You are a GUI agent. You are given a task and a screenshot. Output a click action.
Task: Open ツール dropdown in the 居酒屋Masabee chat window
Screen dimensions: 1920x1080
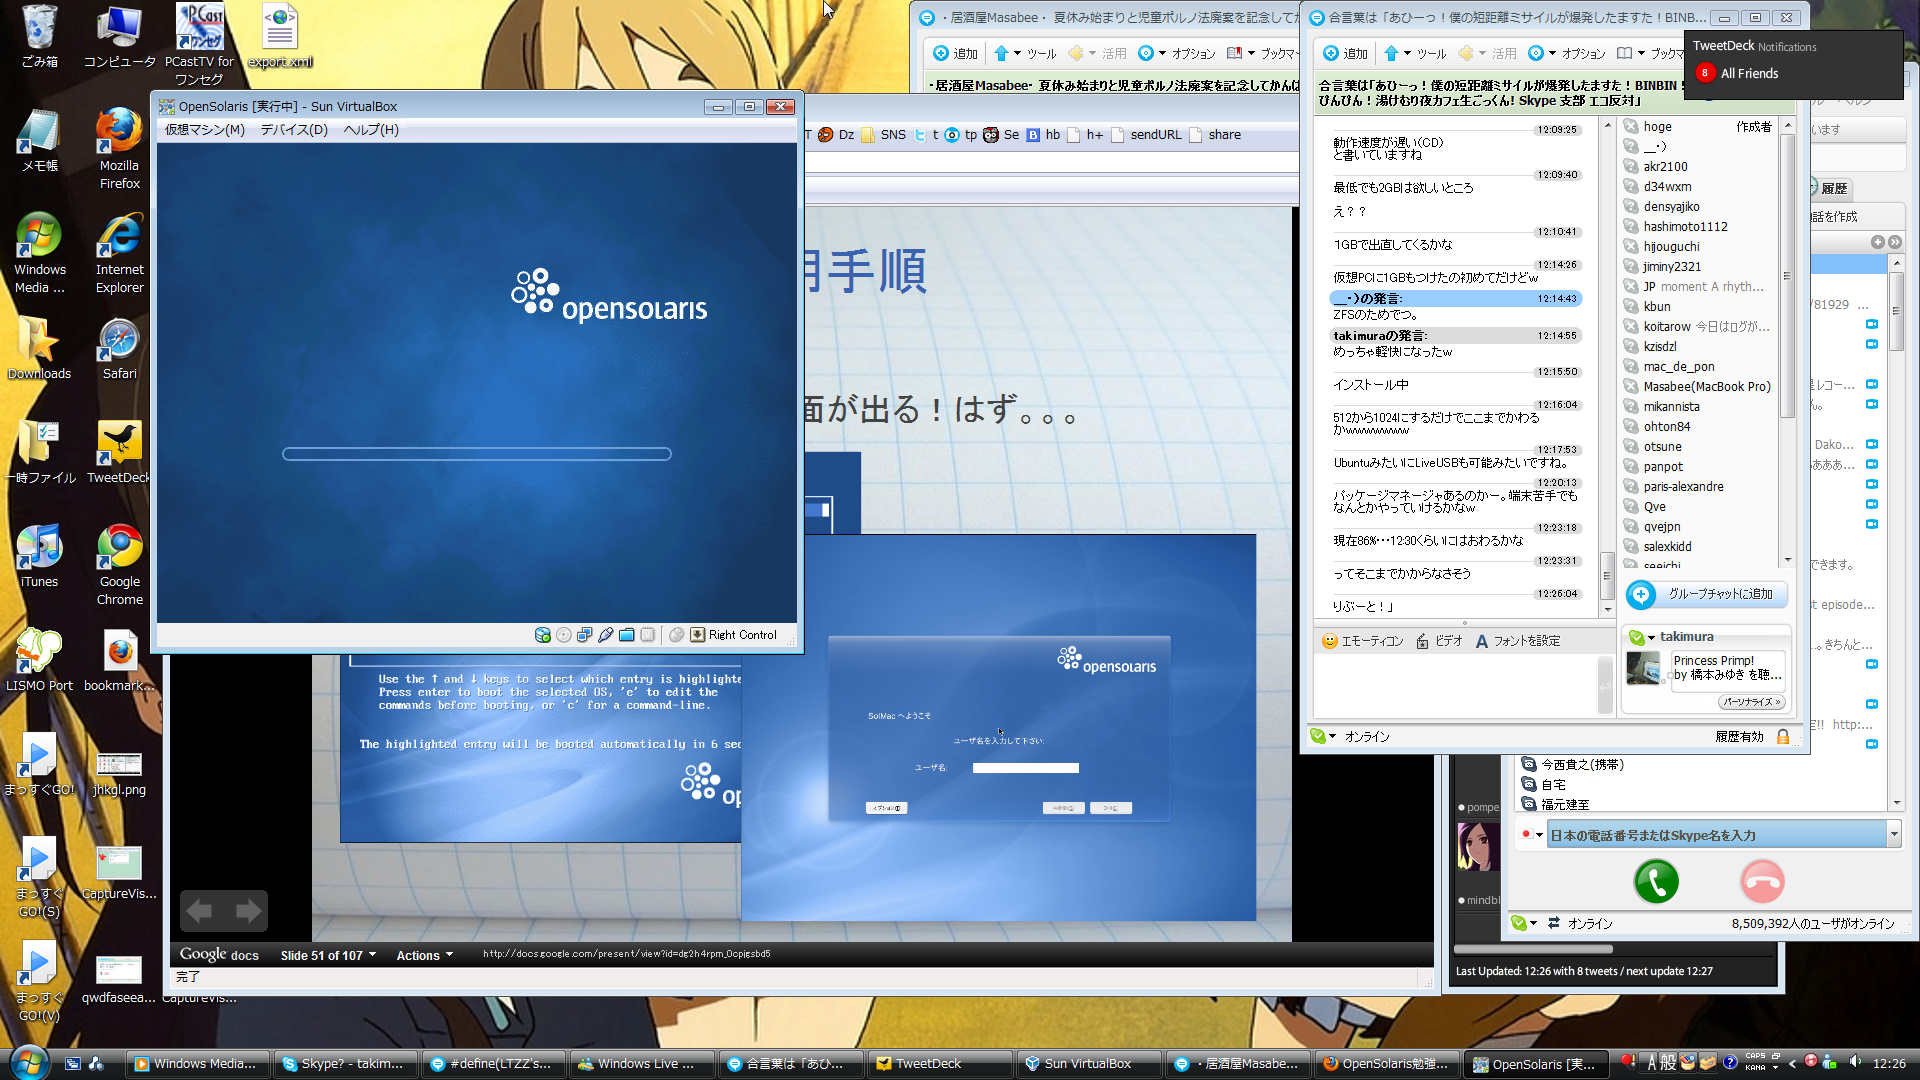point(1025,53)
